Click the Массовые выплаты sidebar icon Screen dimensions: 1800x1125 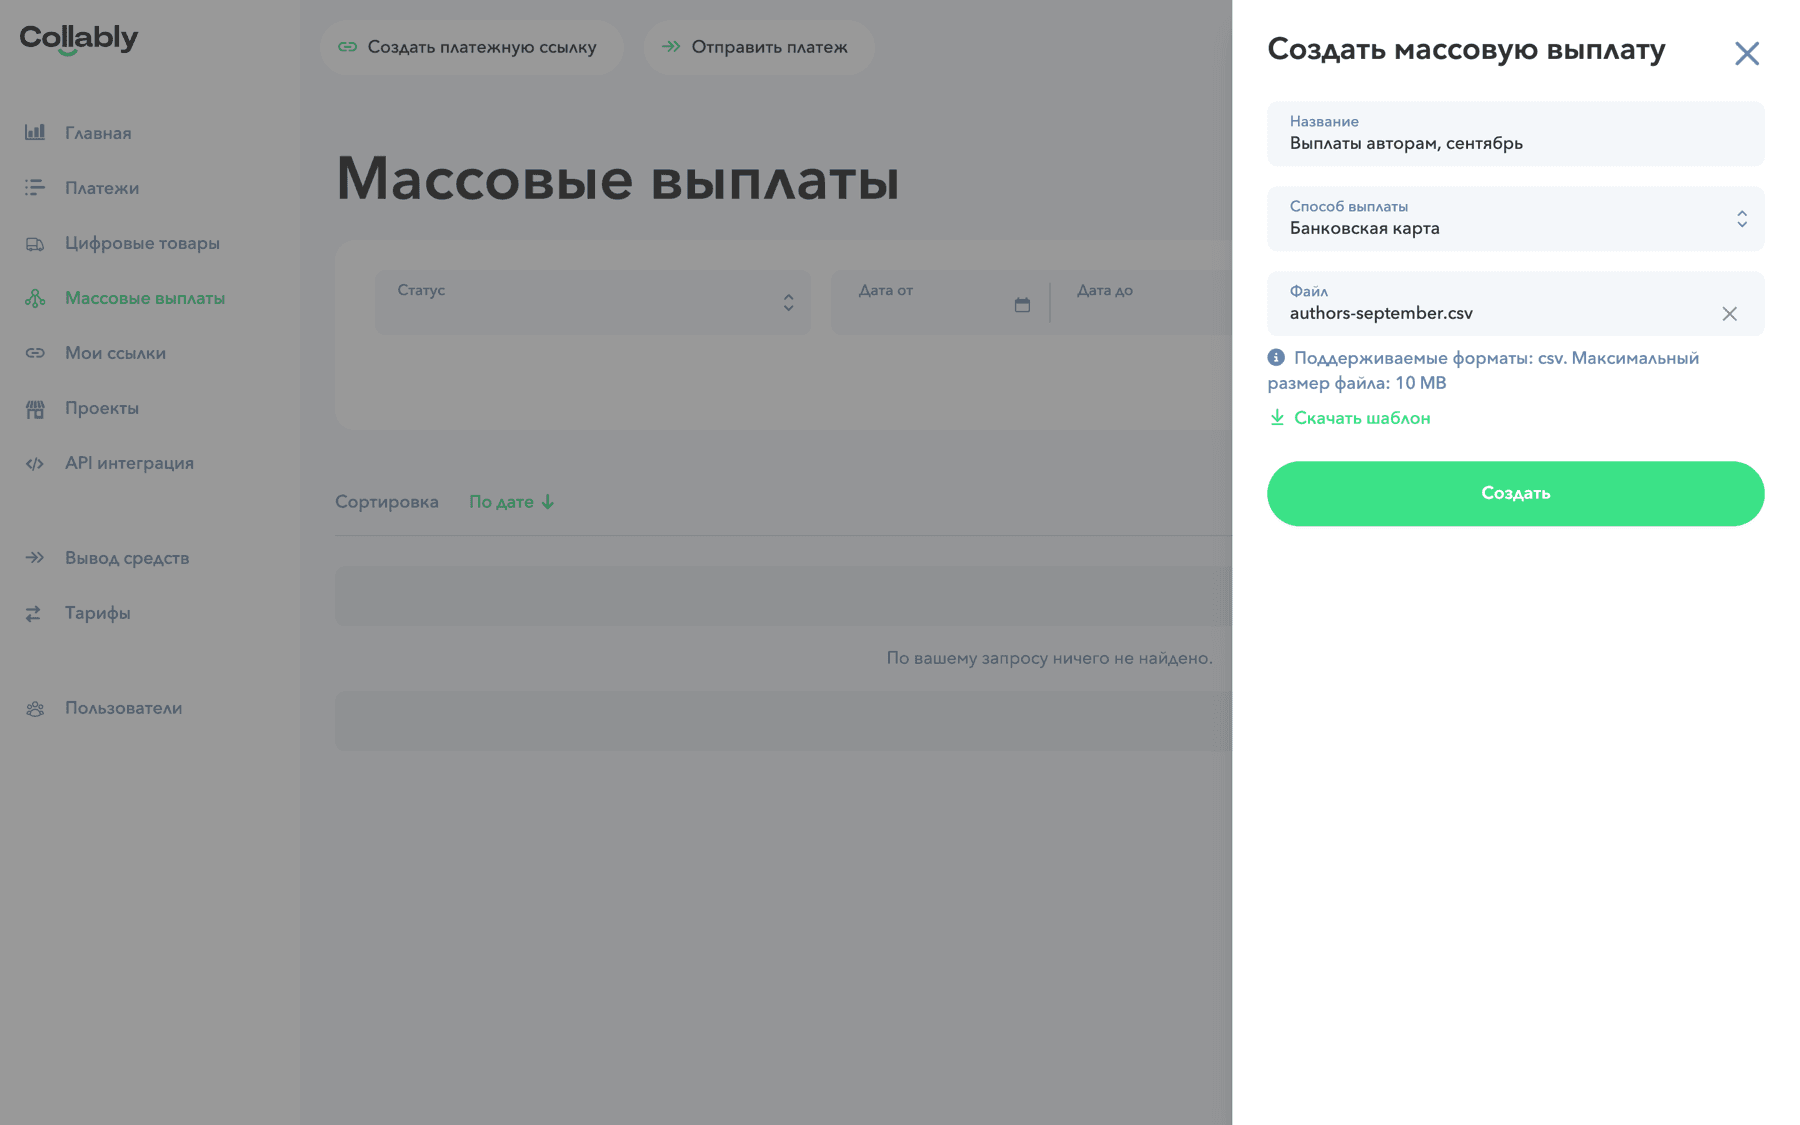[35, 298]
